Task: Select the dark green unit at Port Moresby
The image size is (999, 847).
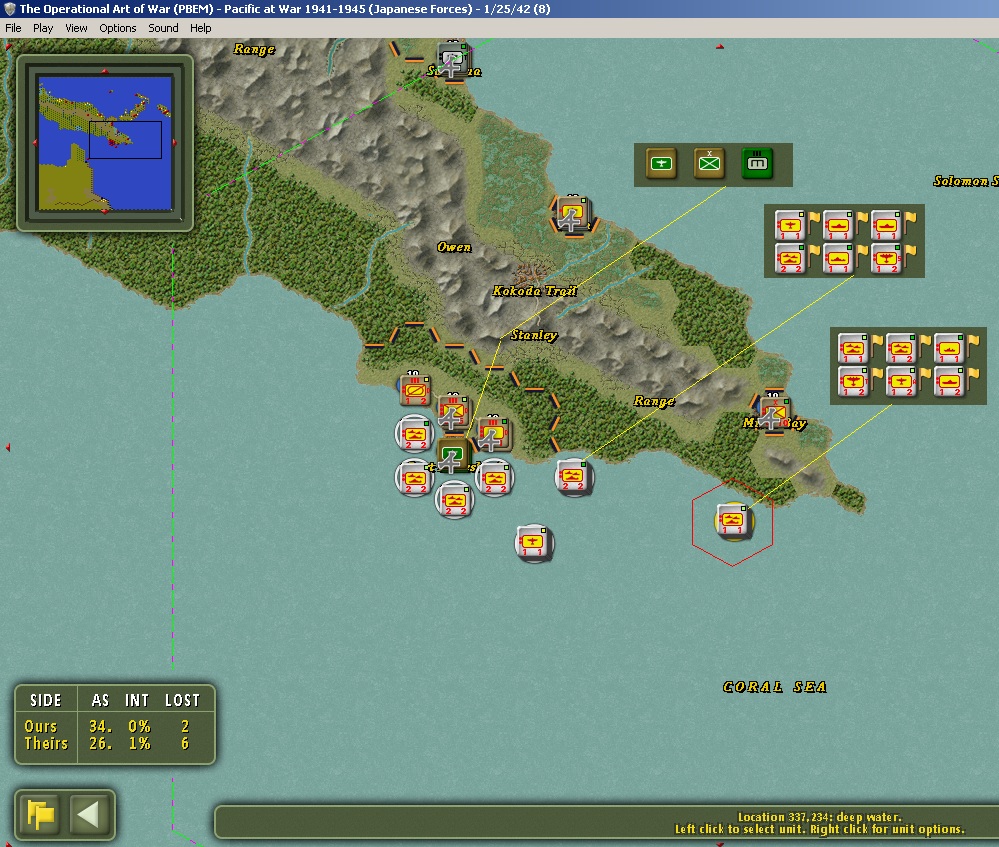Action: pyautogui.click(x=454, y=454)
